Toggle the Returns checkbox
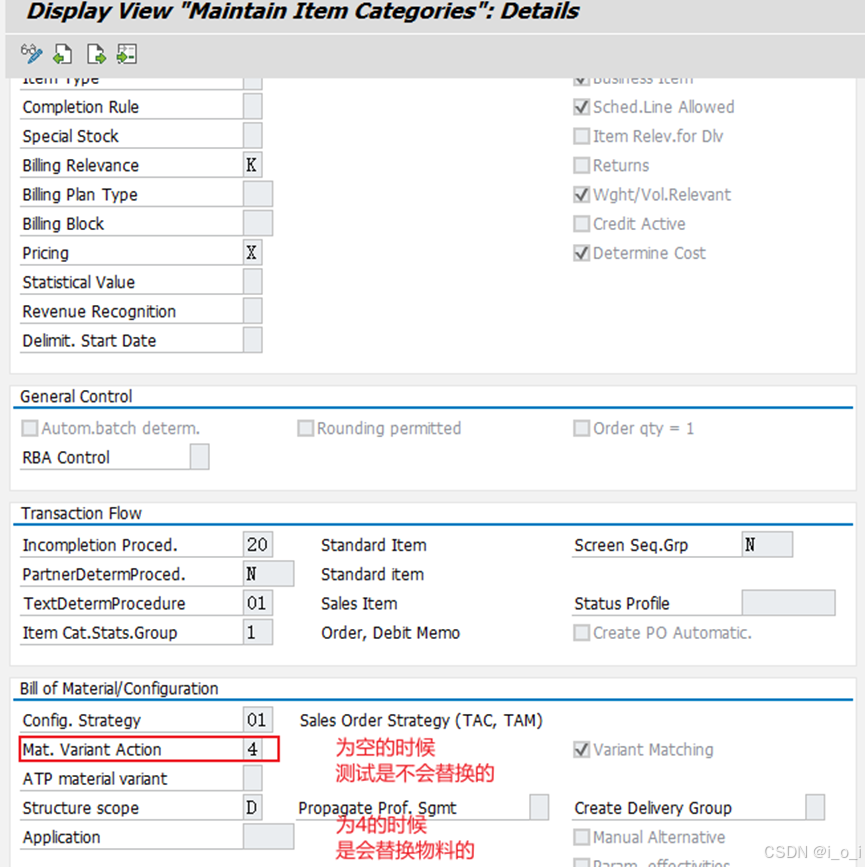The height and width of the screenshot is (867, 865). pos(581,165)
